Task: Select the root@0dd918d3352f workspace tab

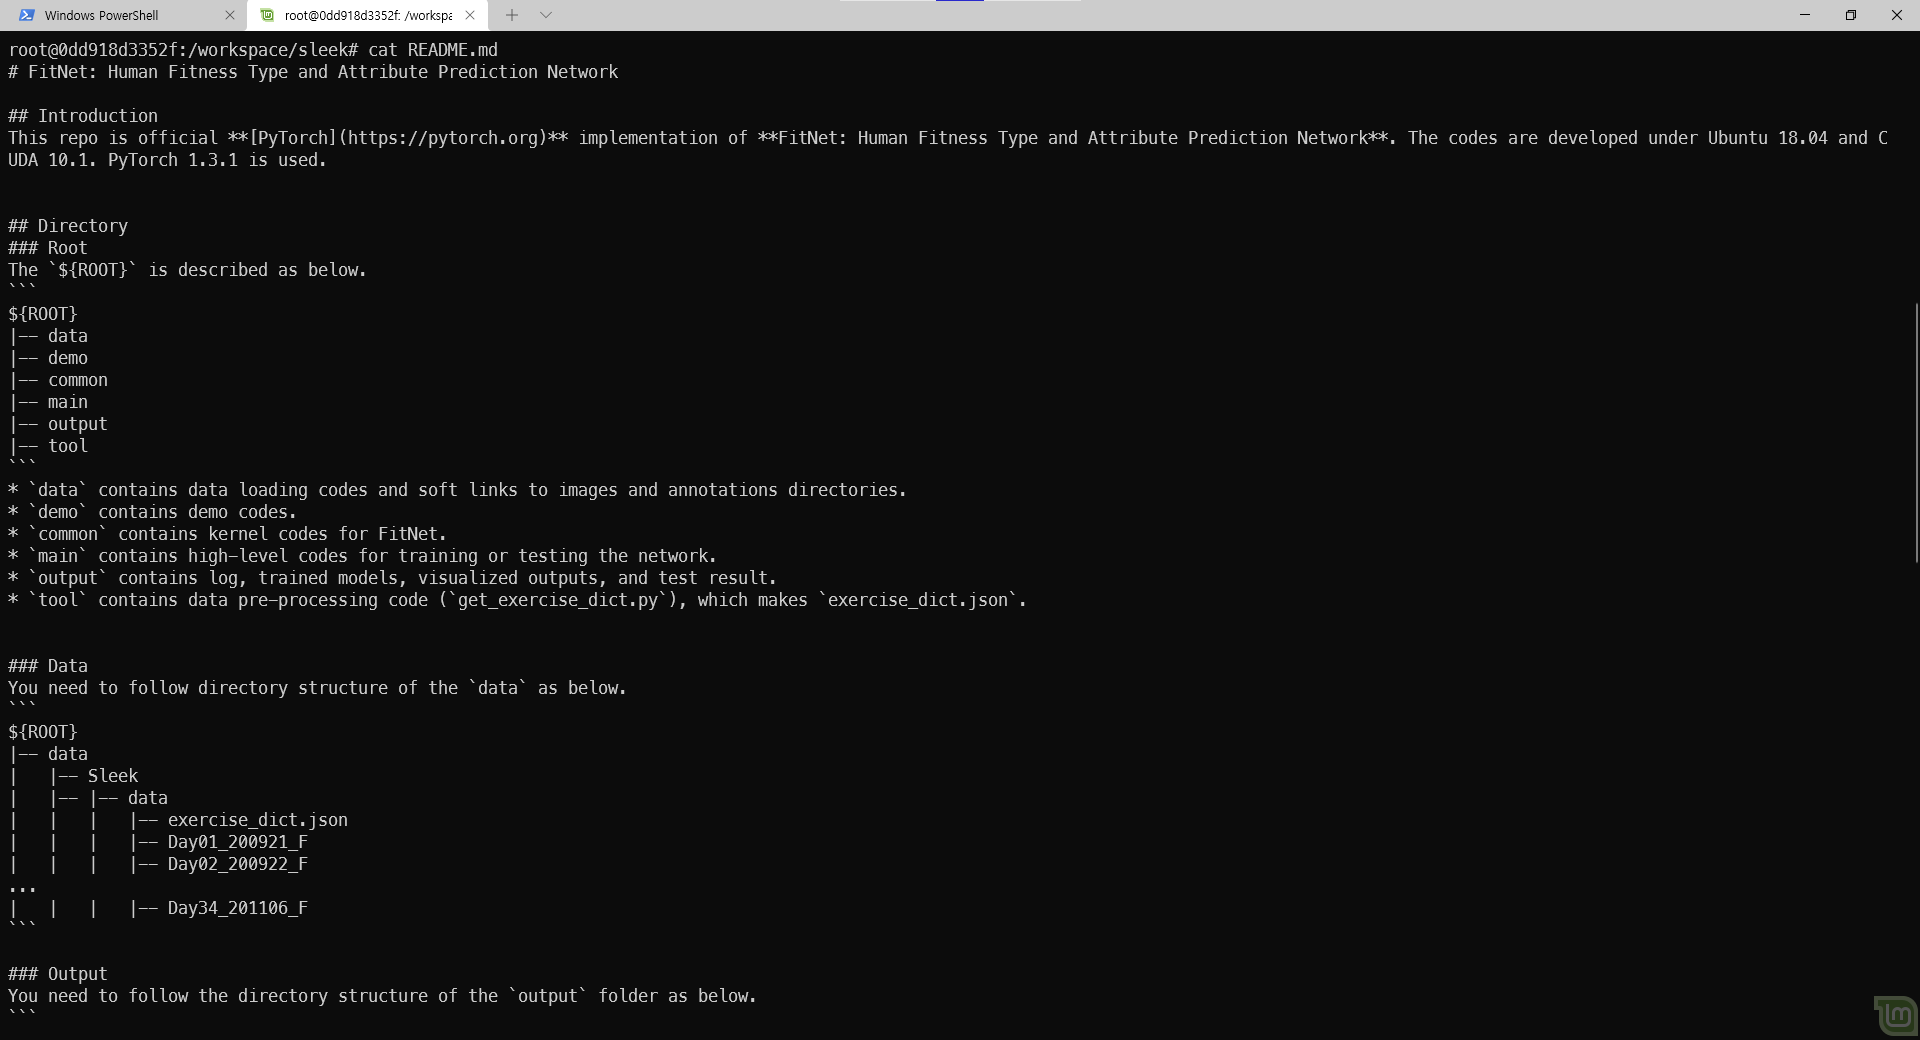Action: tap(367, 15)
